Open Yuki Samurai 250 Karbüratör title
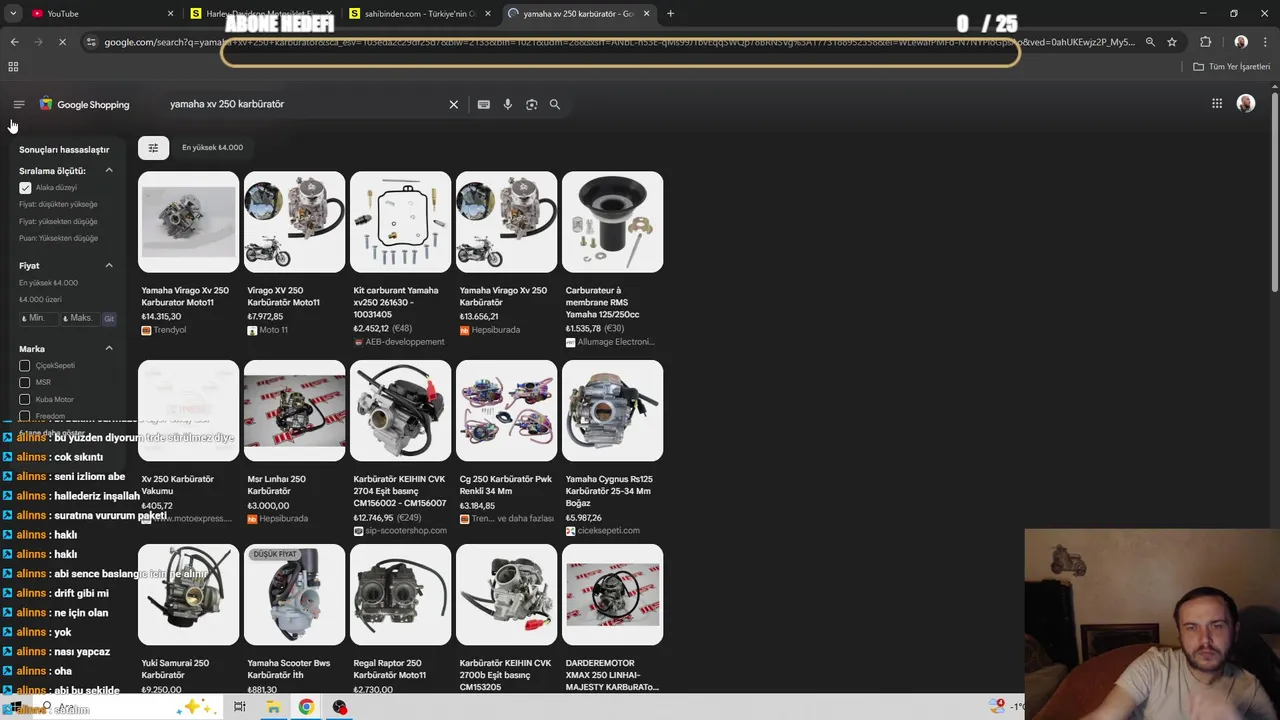 coord(176,669)
